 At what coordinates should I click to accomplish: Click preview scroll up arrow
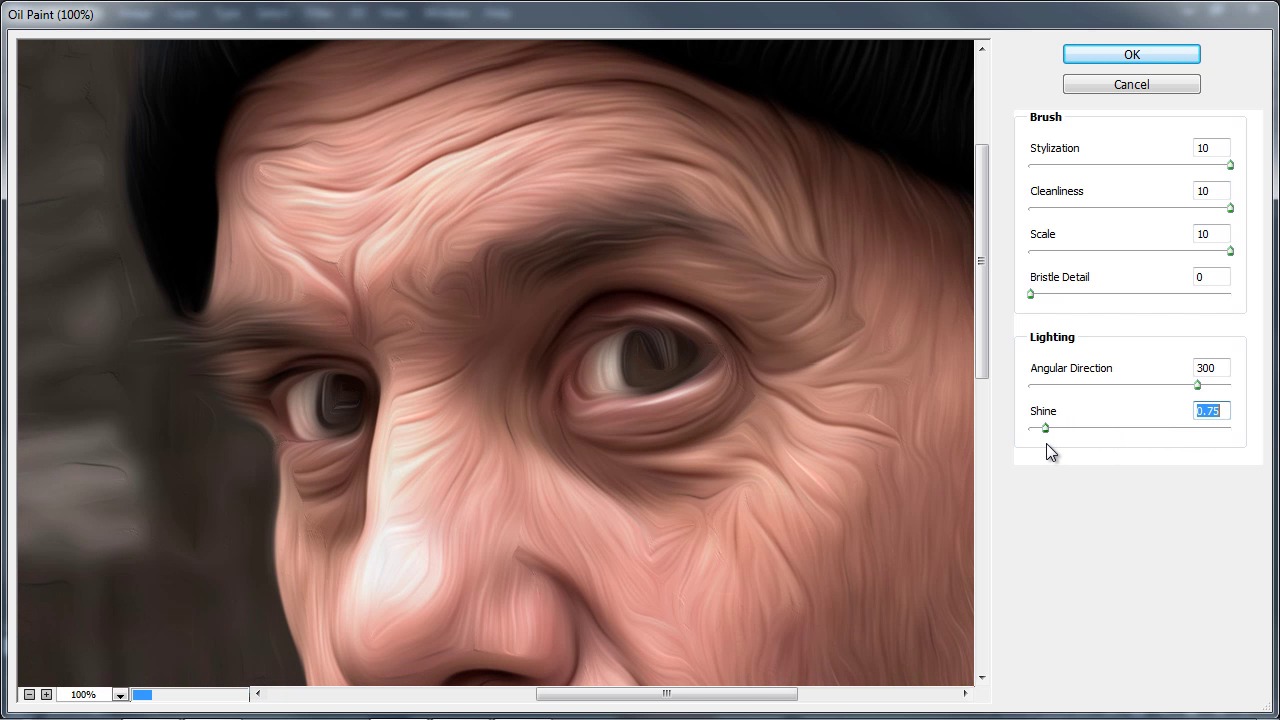click(982, 49)
